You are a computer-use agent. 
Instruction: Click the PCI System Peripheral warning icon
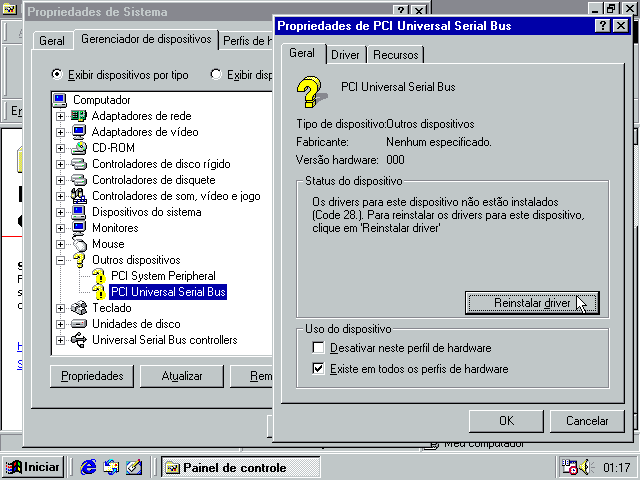click(98, 276)
